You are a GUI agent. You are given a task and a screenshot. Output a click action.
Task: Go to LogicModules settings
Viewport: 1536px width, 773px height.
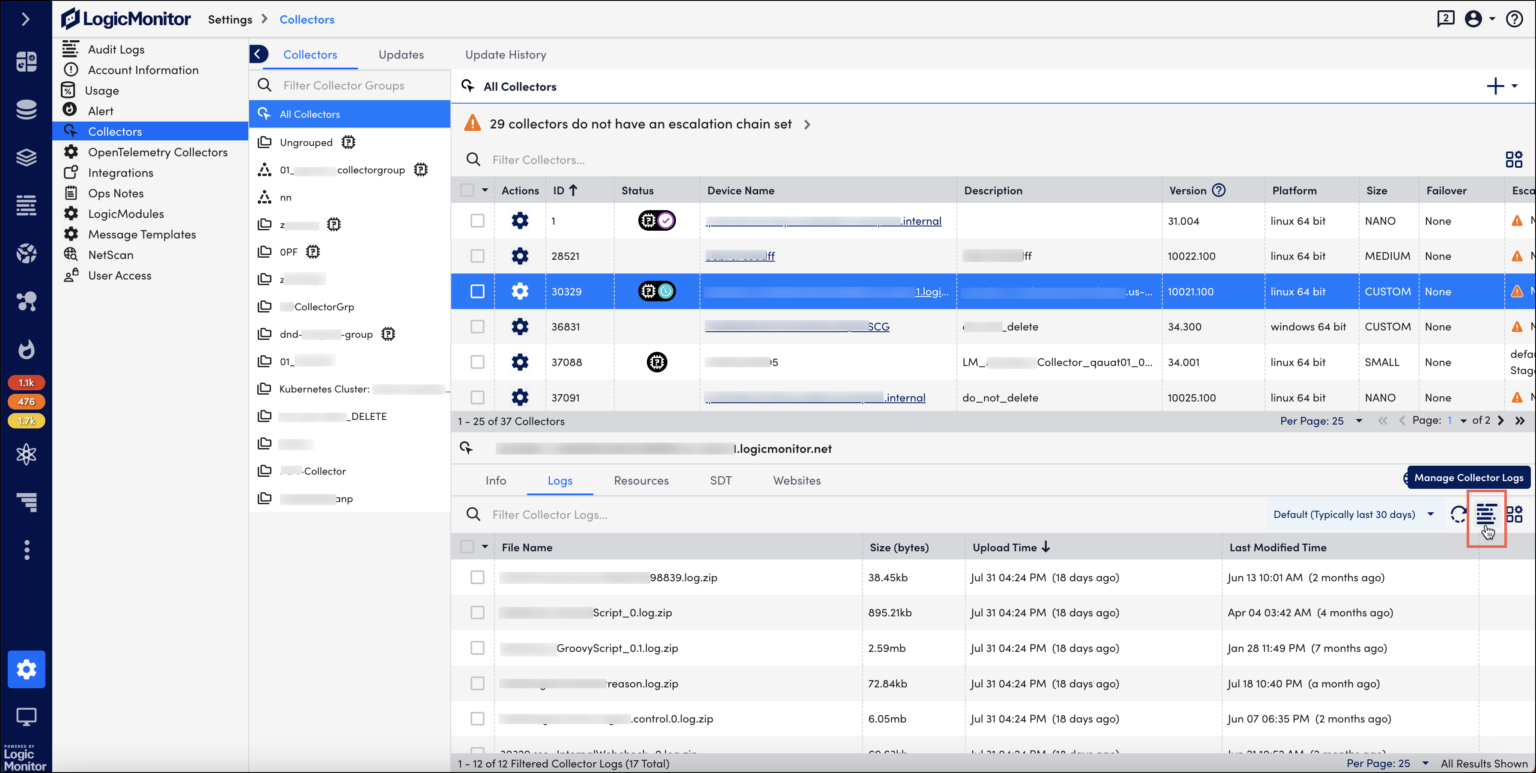[x=126, y=214]
